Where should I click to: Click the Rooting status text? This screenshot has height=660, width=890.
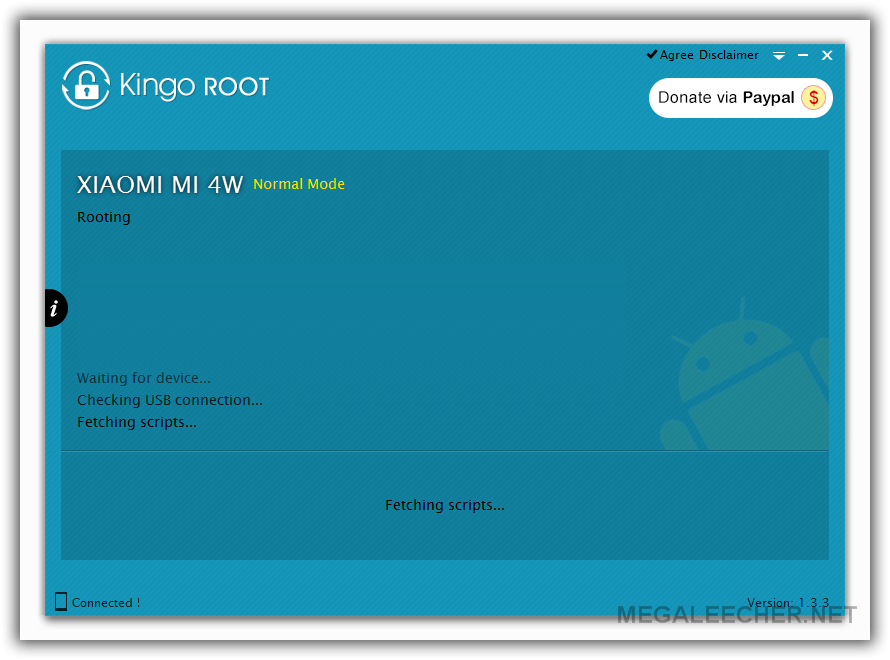click(x=104, y=217)
